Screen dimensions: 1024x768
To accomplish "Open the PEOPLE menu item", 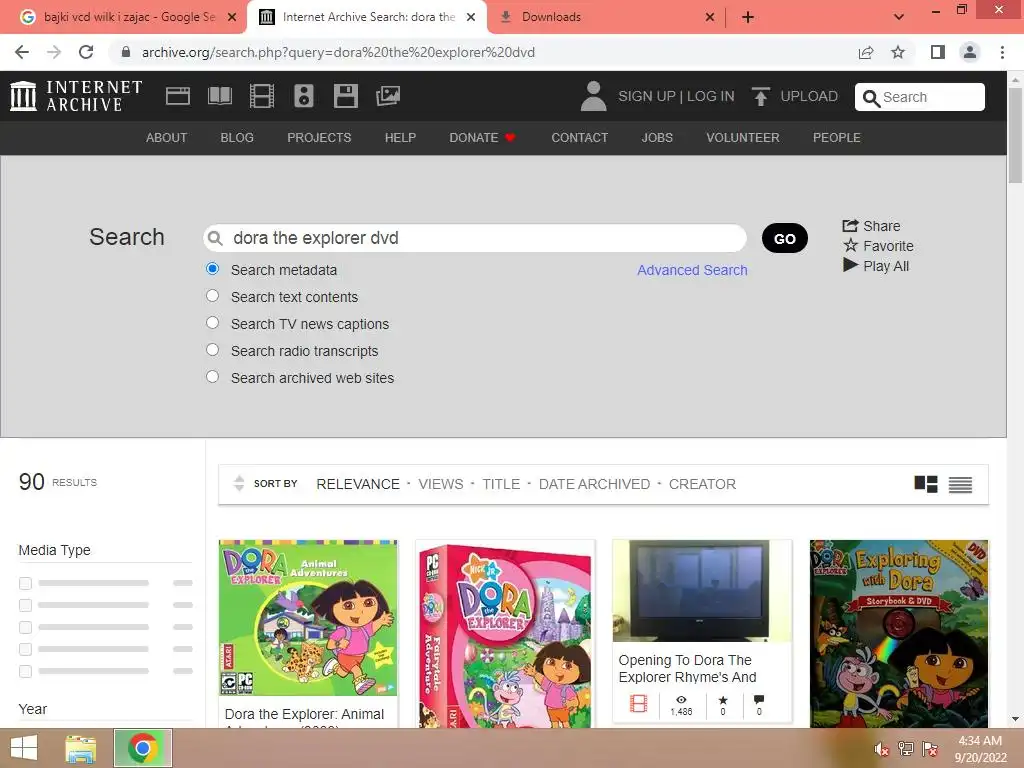I will [x=837, y=138].
